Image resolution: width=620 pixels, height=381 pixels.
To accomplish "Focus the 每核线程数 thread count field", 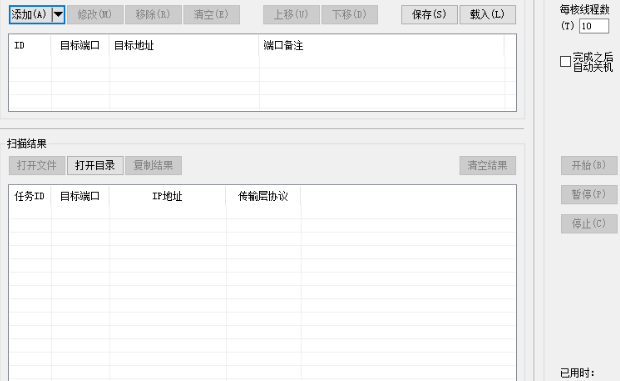I will point(594,26).
